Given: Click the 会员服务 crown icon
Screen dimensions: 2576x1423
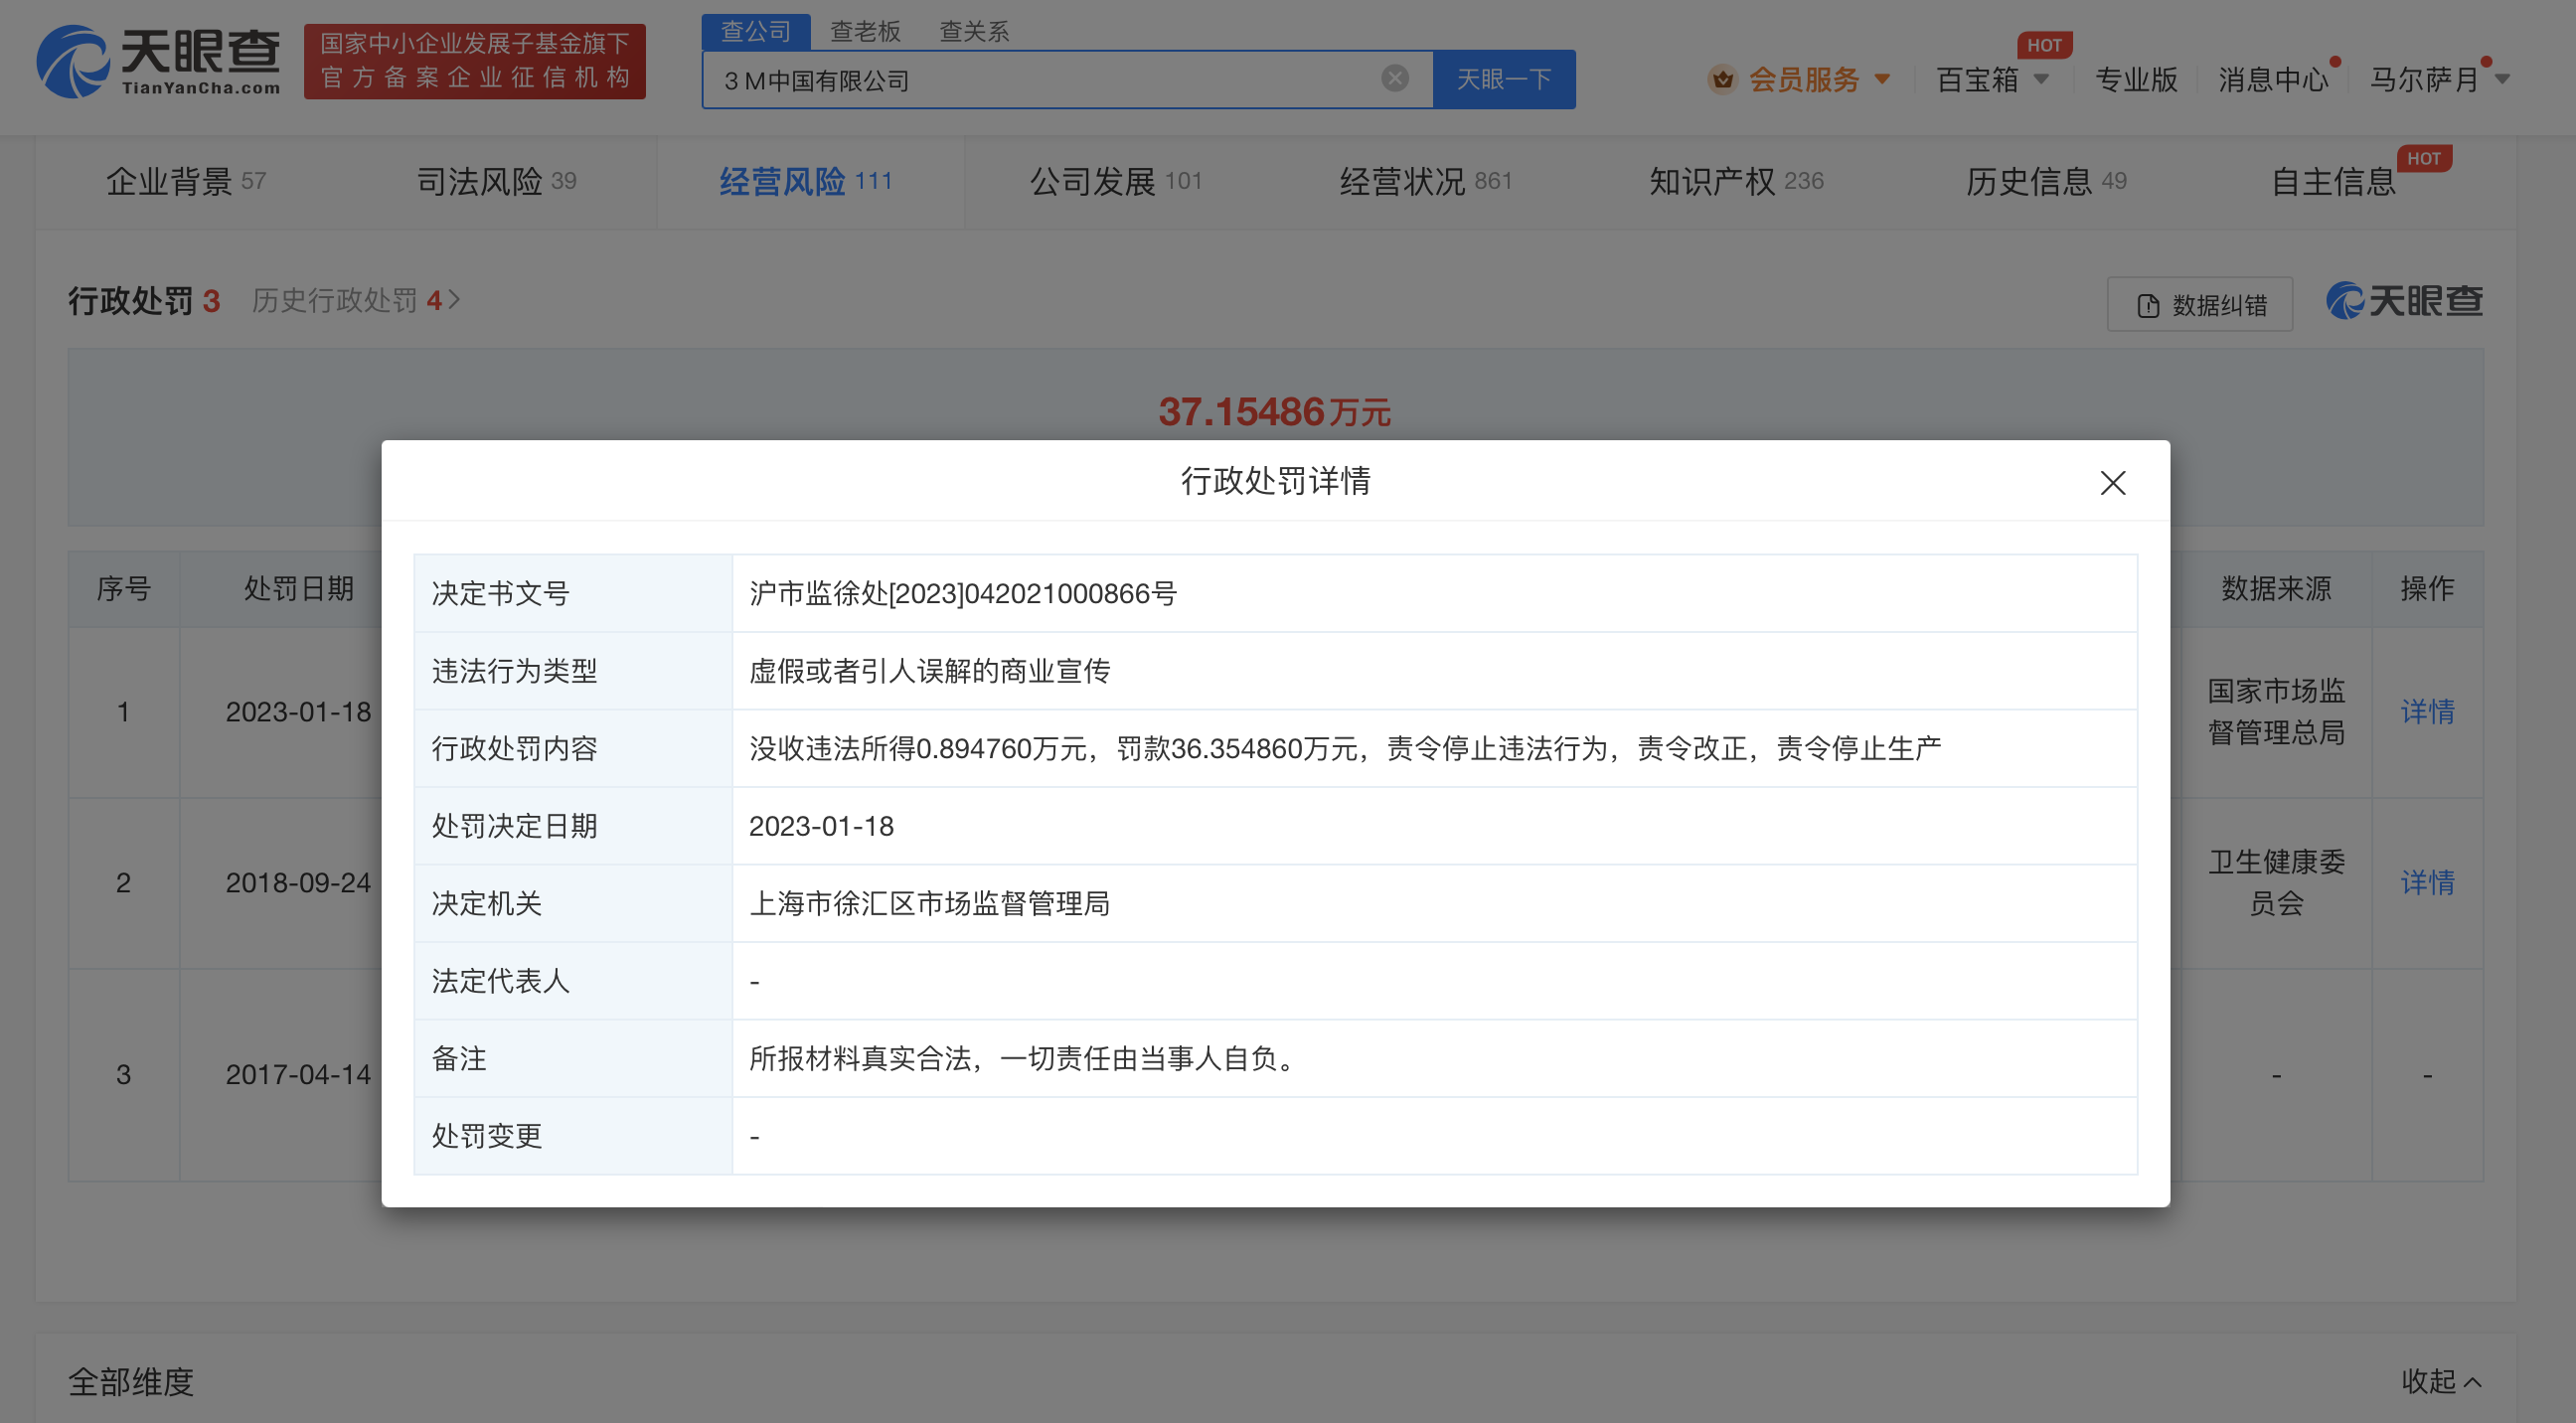Looking at the screenshot, I should 1722,79.
